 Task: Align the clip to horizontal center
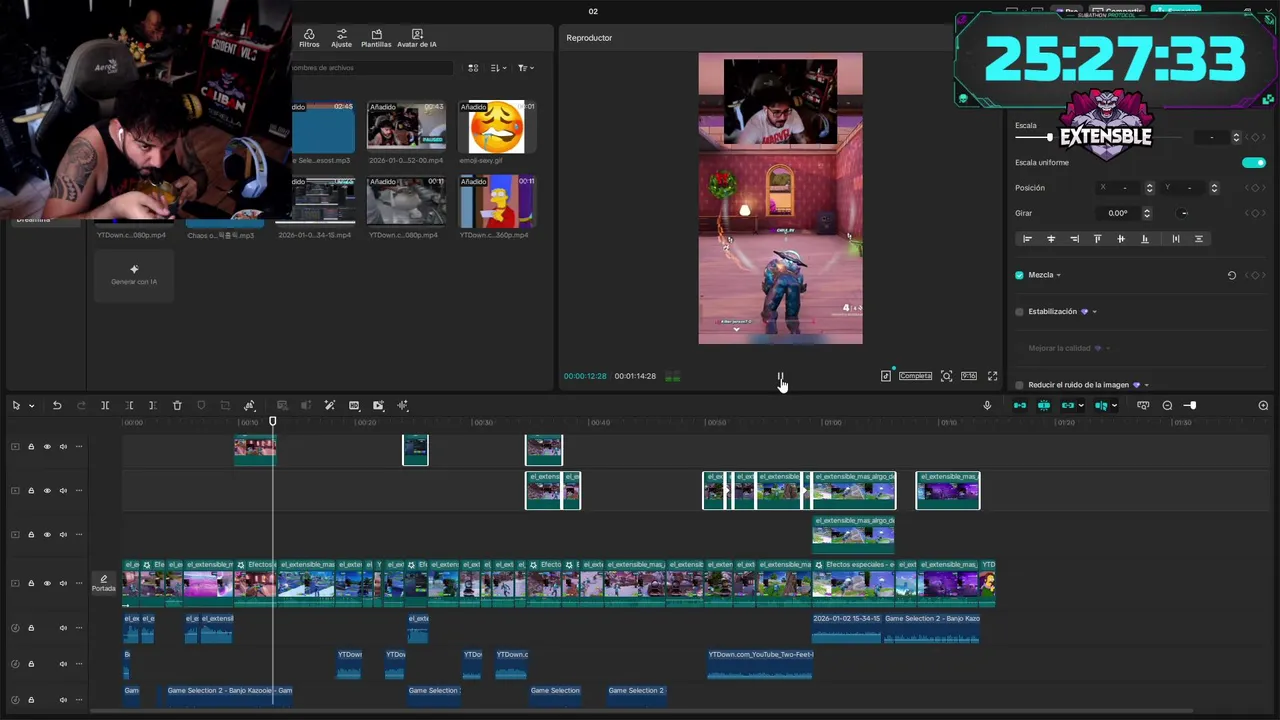coord(1051,239)
